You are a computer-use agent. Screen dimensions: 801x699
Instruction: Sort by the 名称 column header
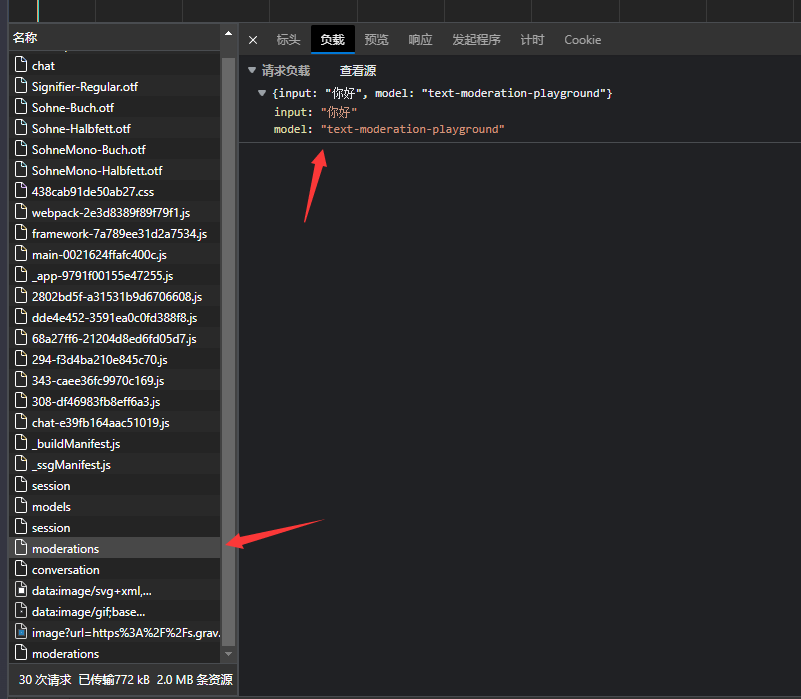click(115, 37)
